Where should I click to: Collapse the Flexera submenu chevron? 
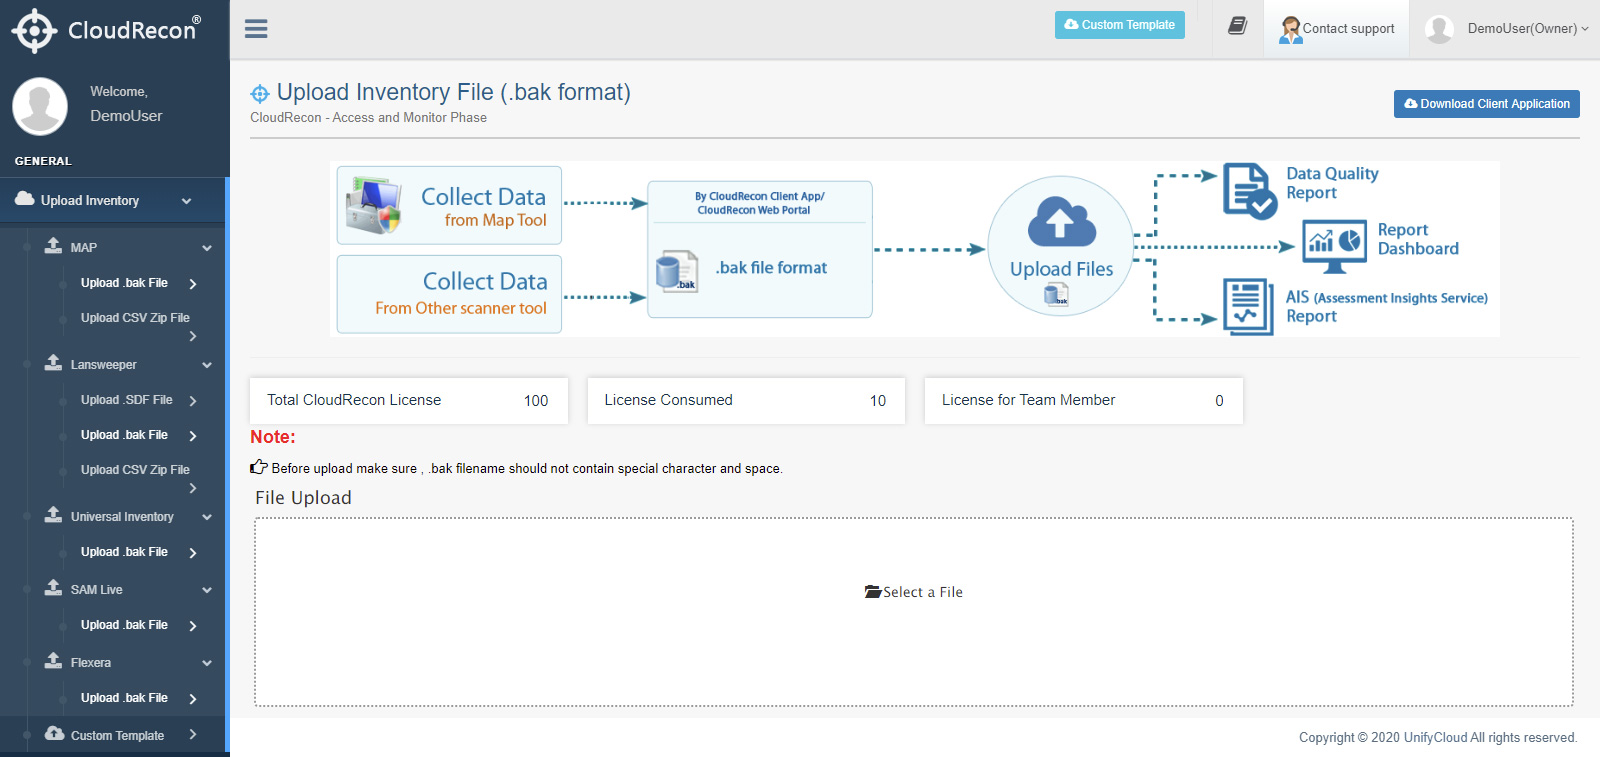pos(207,663)
